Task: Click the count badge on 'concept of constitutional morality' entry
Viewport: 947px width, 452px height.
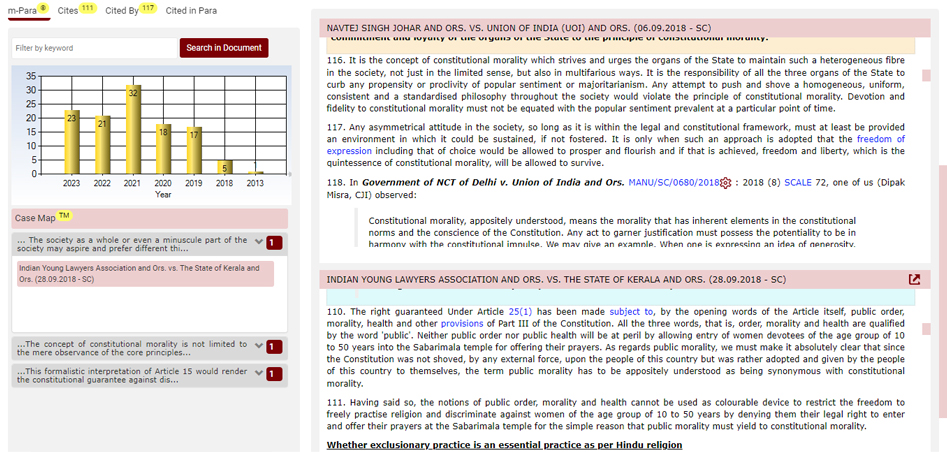Action: 275,346
